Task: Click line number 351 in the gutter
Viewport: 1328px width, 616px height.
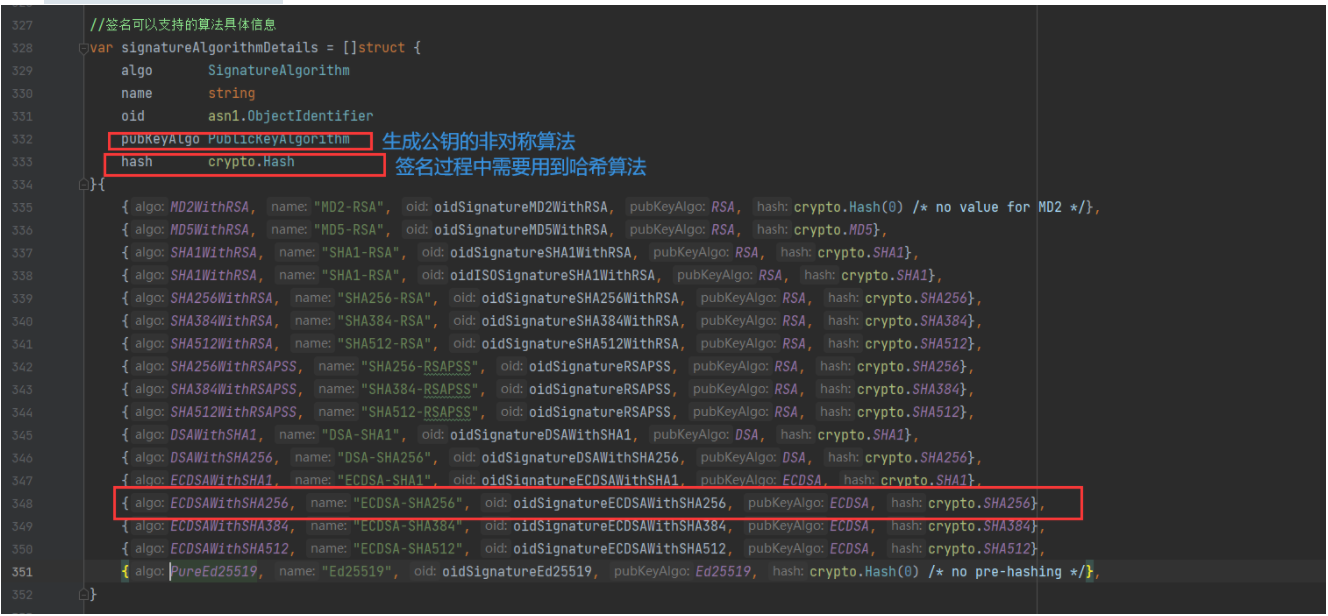Action: point(23,571)
